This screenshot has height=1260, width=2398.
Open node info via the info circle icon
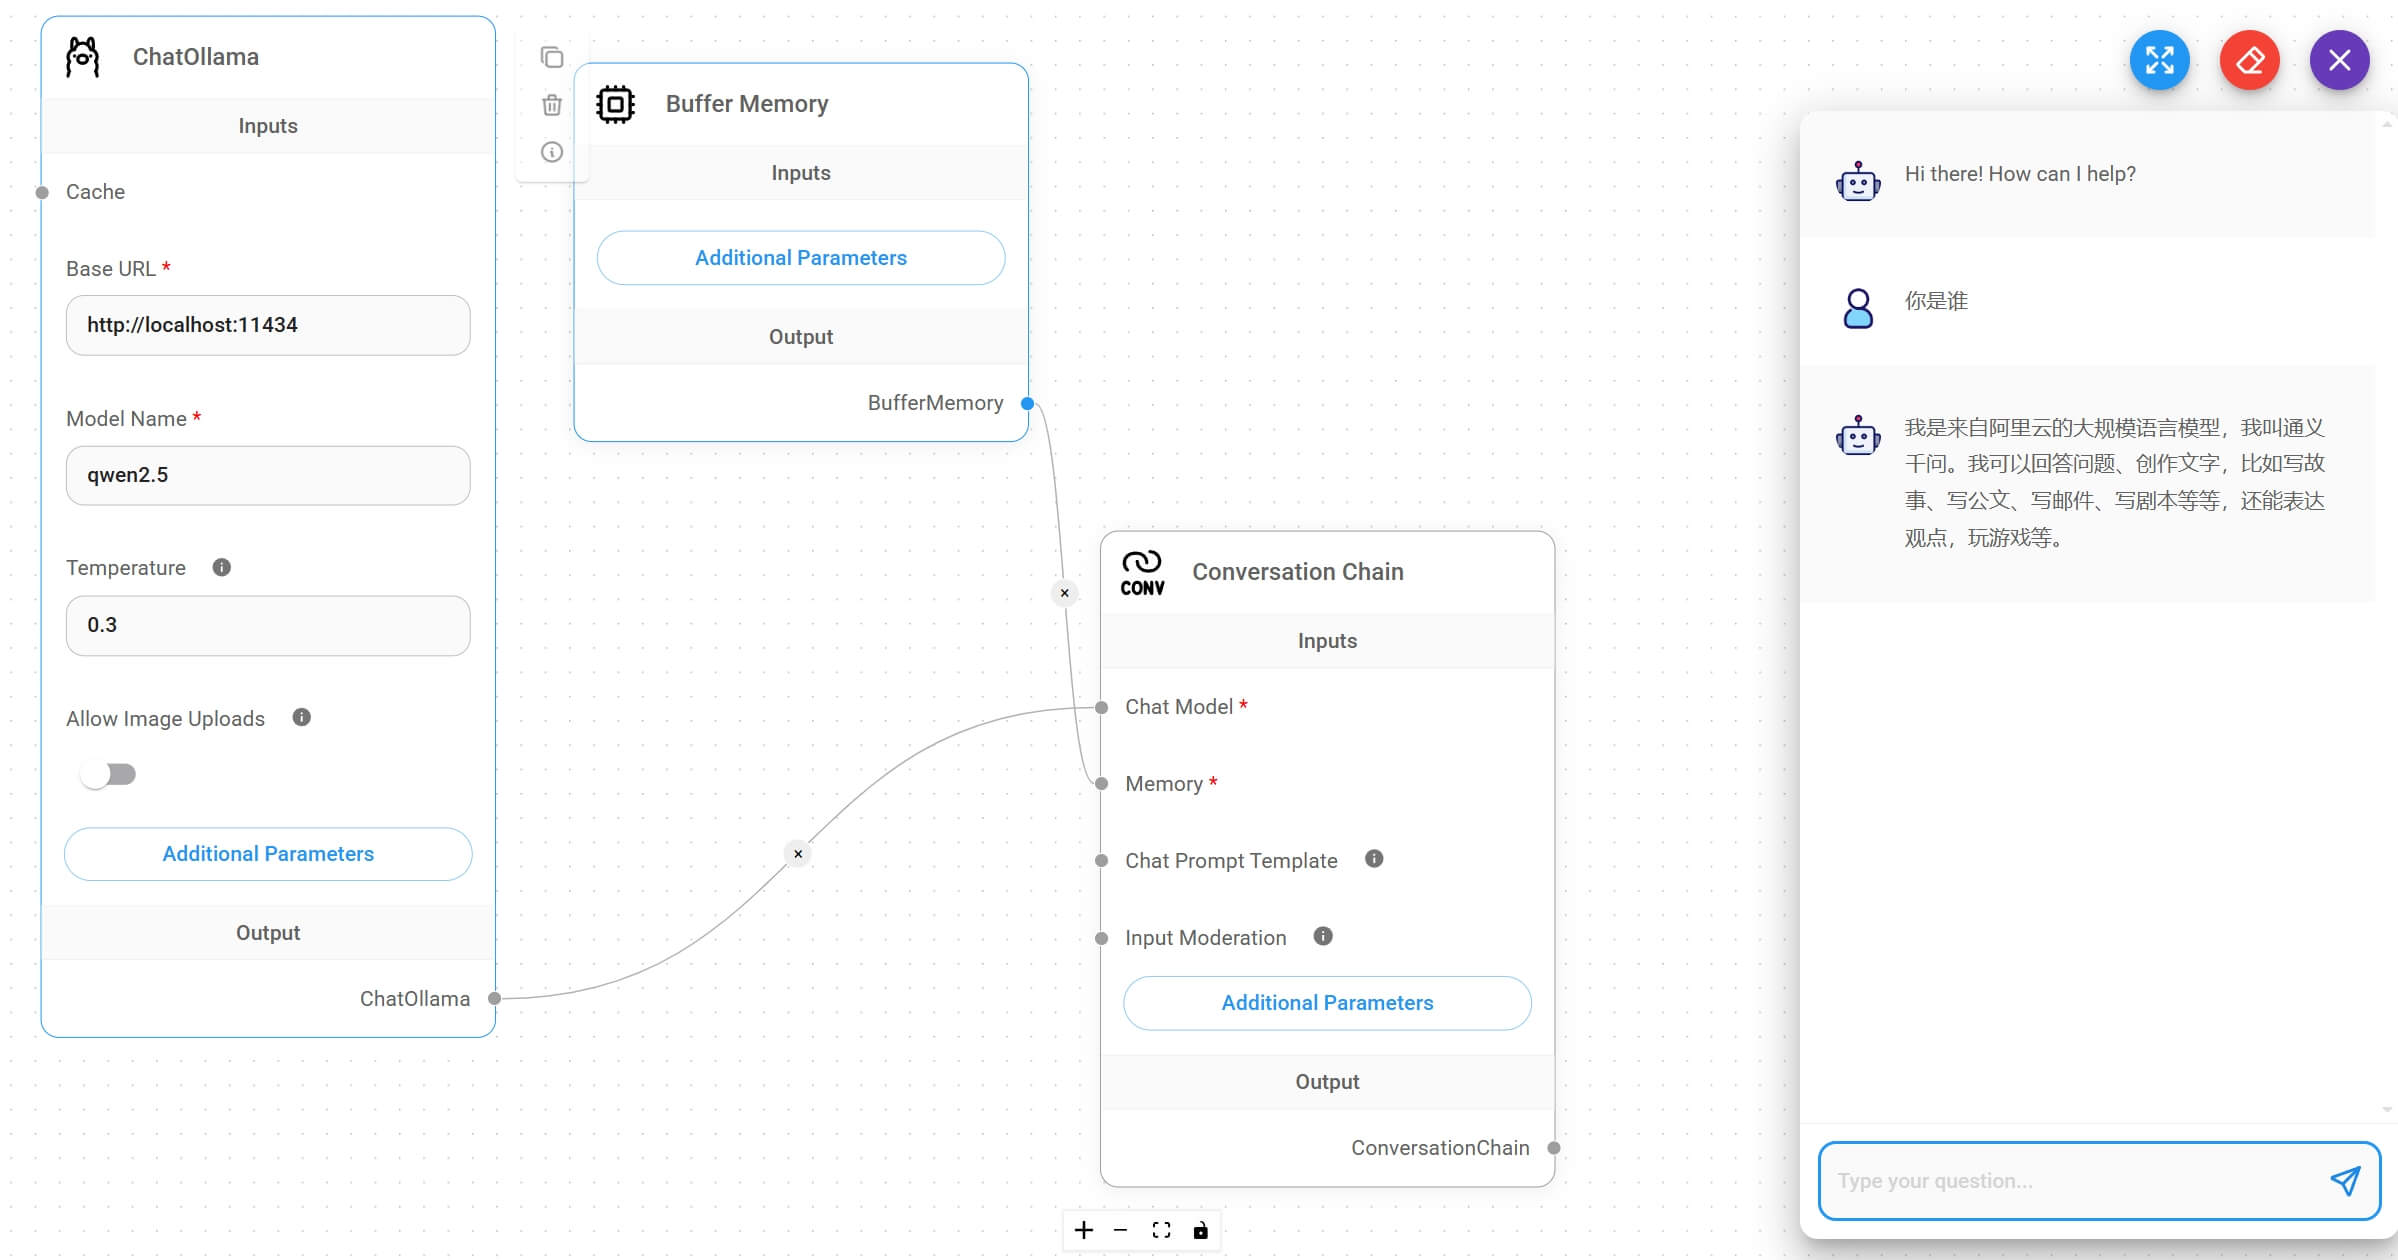pyautogui.click(x=552, y=152)
